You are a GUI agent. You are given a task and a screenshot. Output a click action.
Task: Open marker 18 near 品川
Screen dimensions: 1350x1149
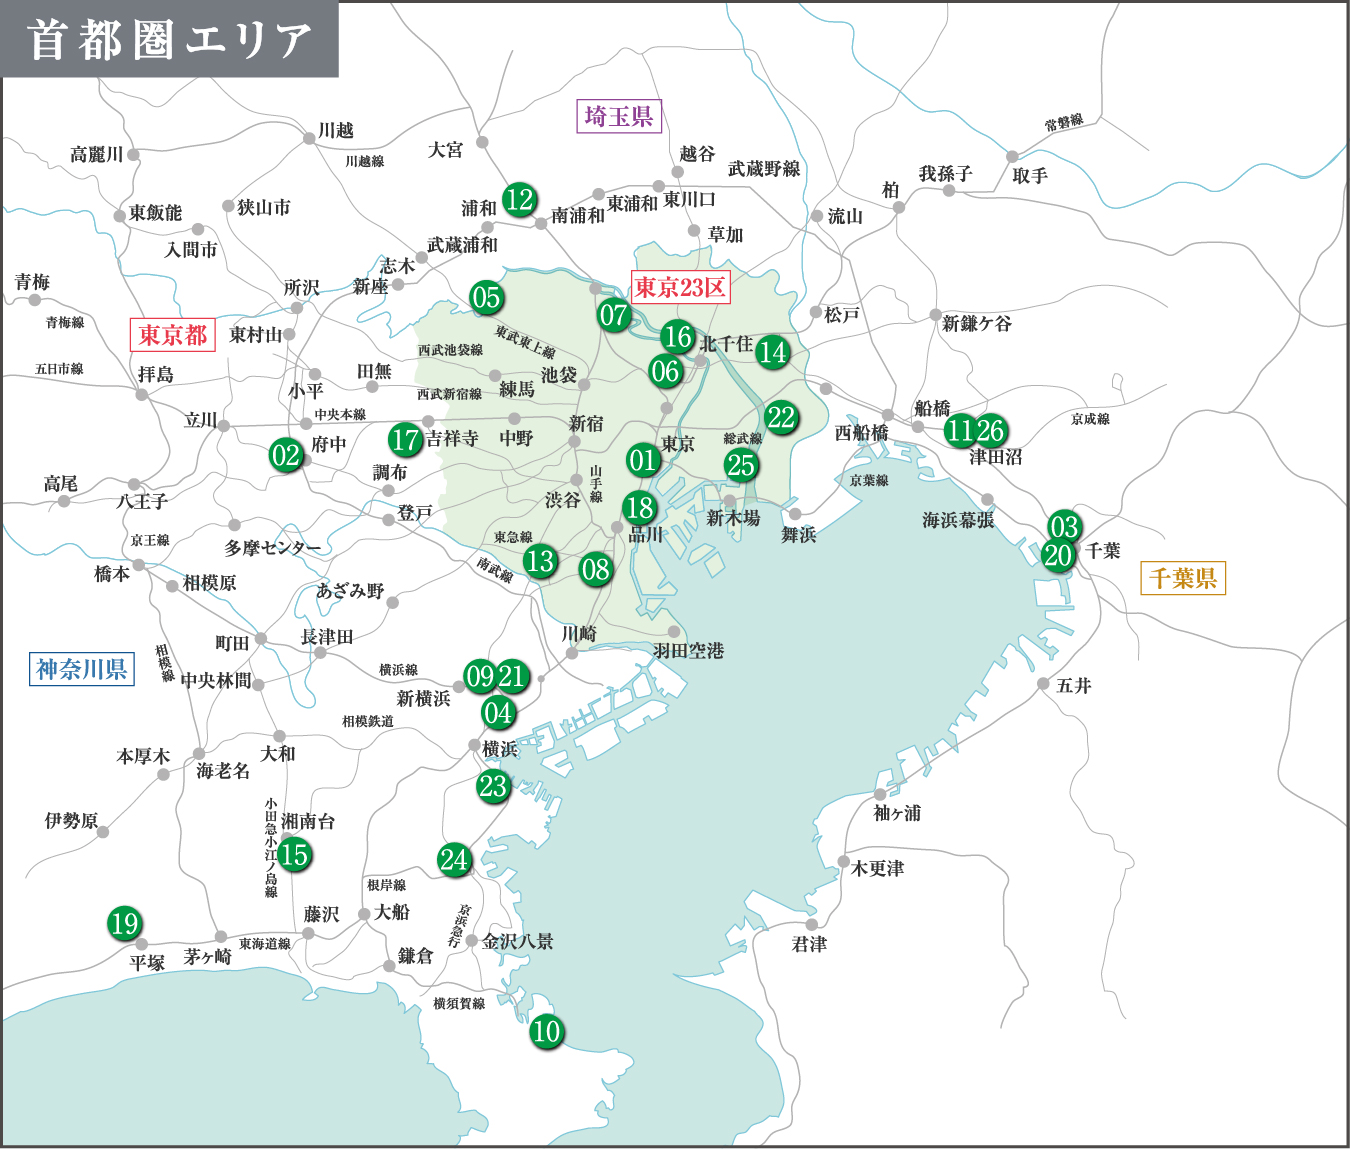640,508
